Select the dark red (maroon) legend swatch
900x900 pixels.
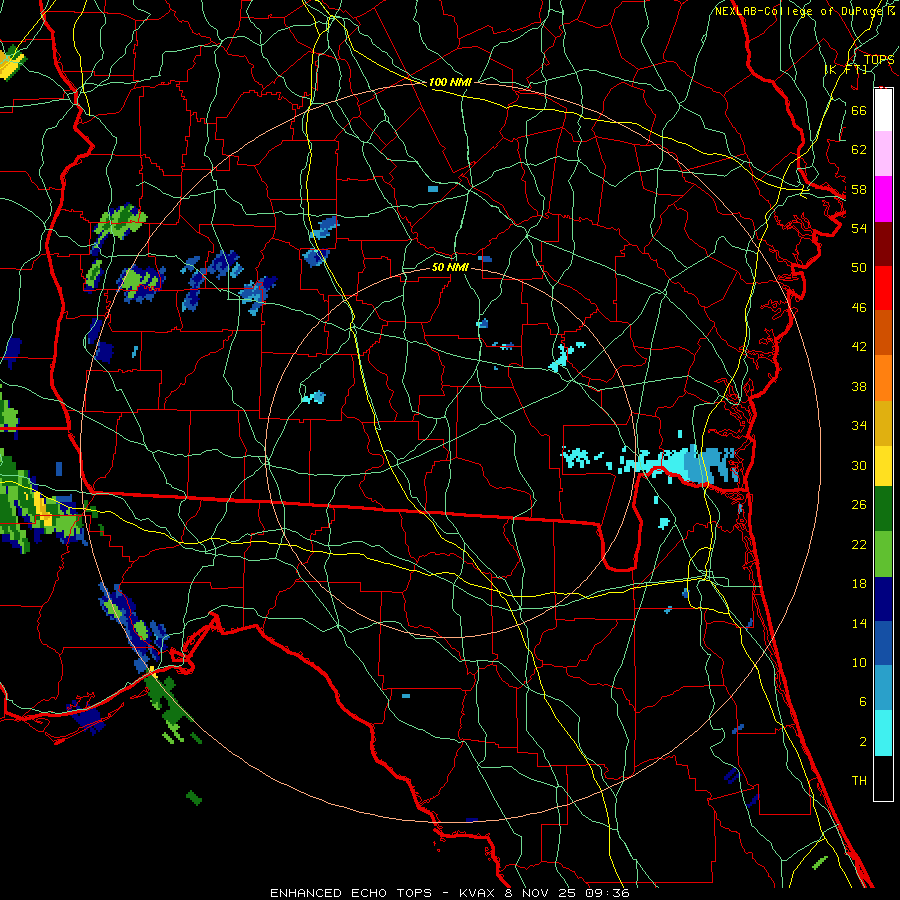point(883,244)
